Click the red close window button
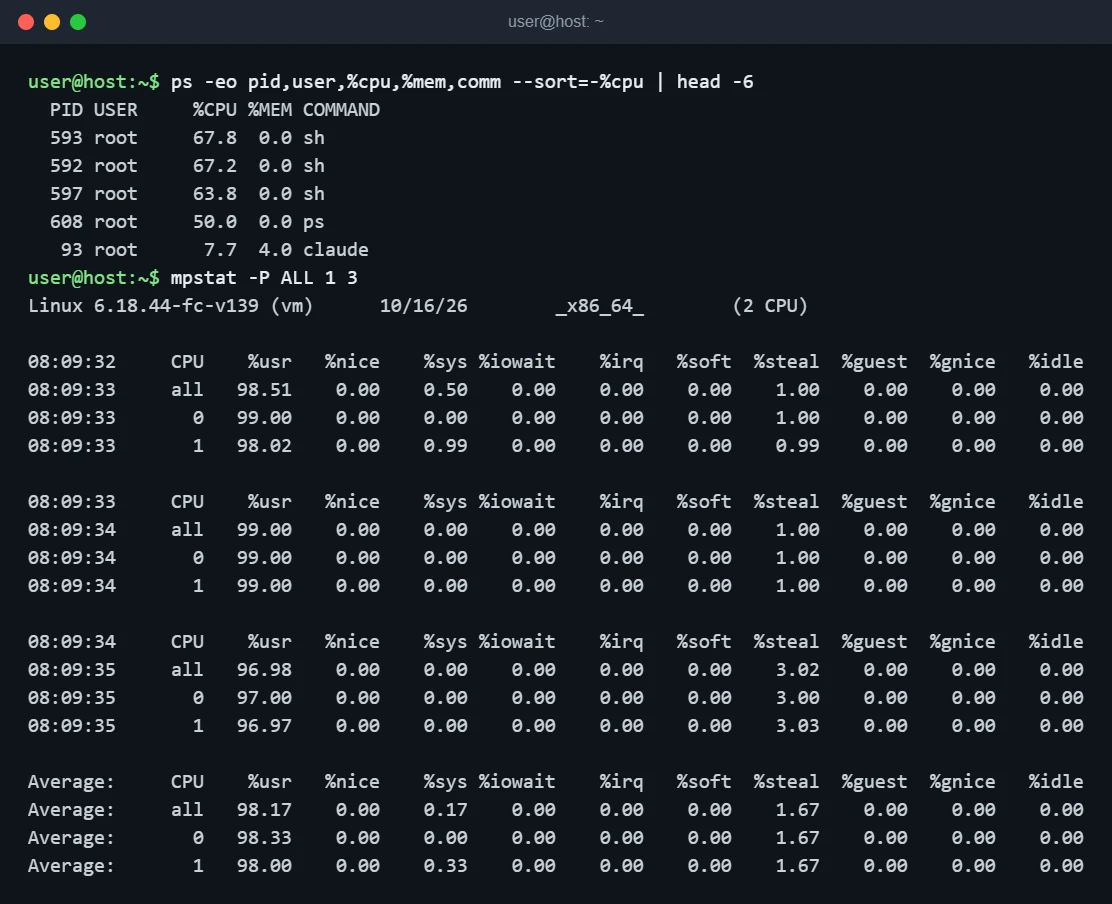 26,22
